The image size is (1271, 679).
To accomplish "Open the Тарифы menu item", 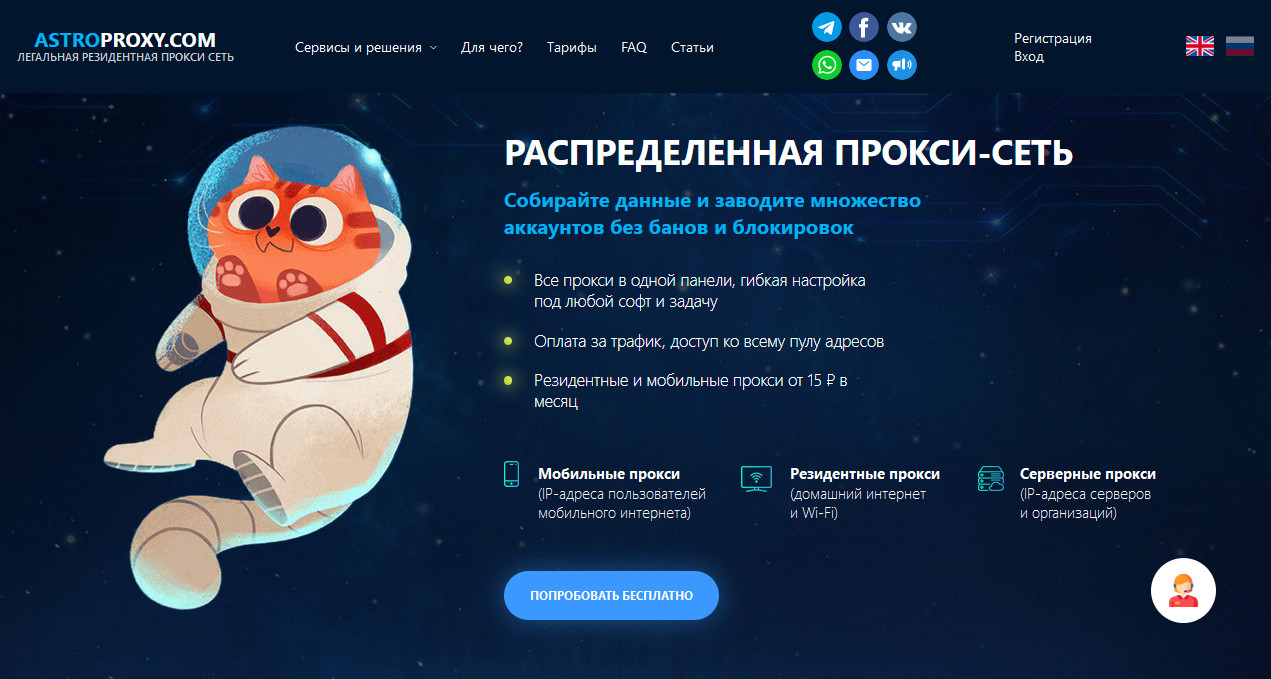I will point(572,47).
